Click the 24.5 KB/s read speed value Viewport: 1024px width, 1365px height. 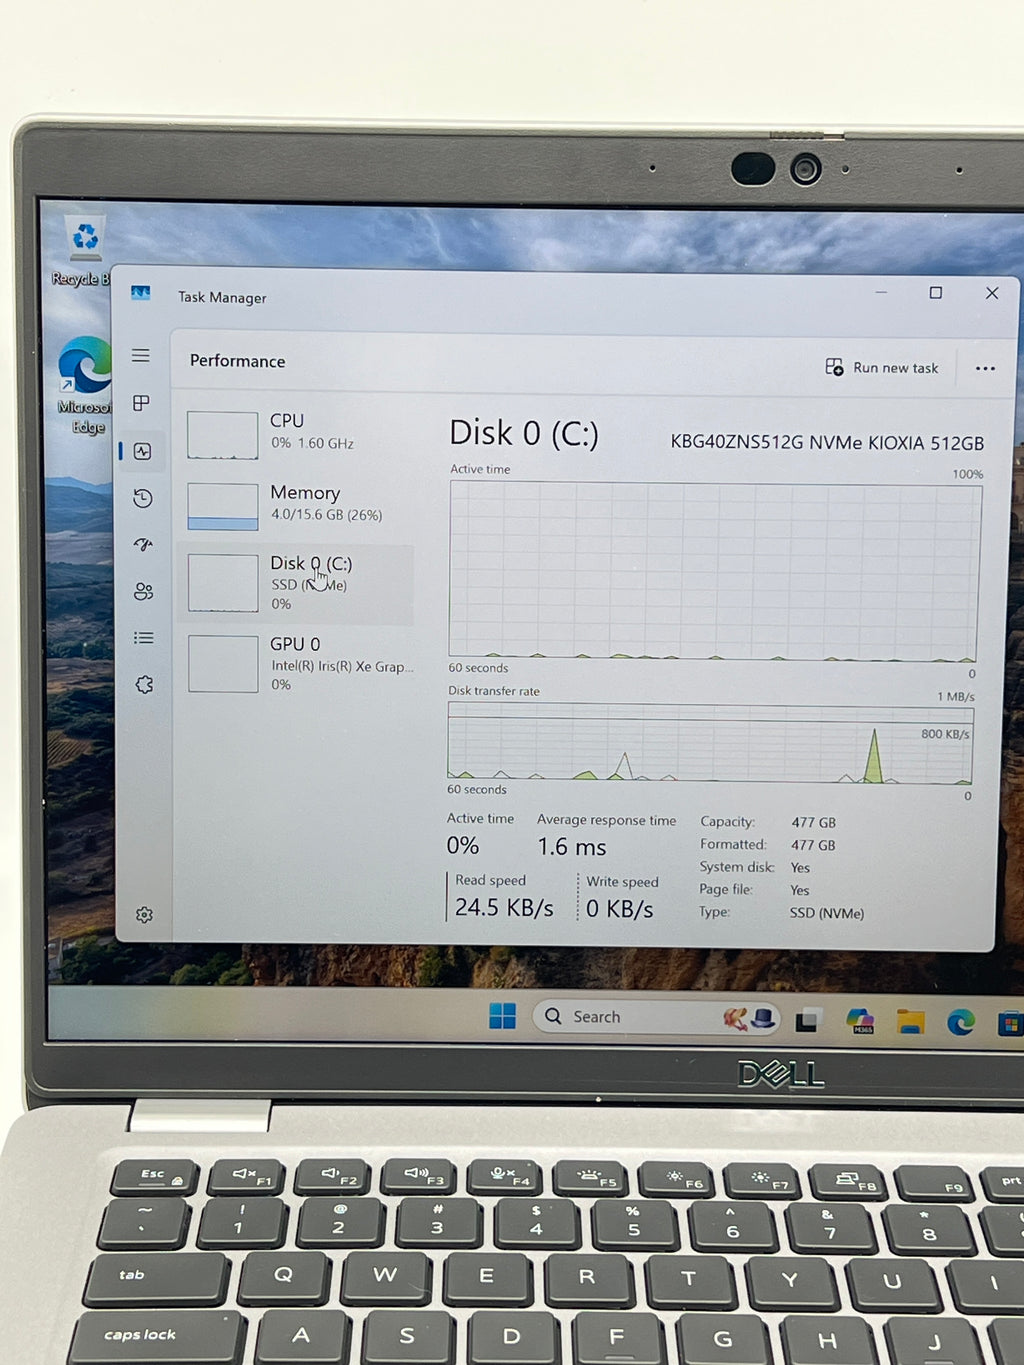point(504,907)
